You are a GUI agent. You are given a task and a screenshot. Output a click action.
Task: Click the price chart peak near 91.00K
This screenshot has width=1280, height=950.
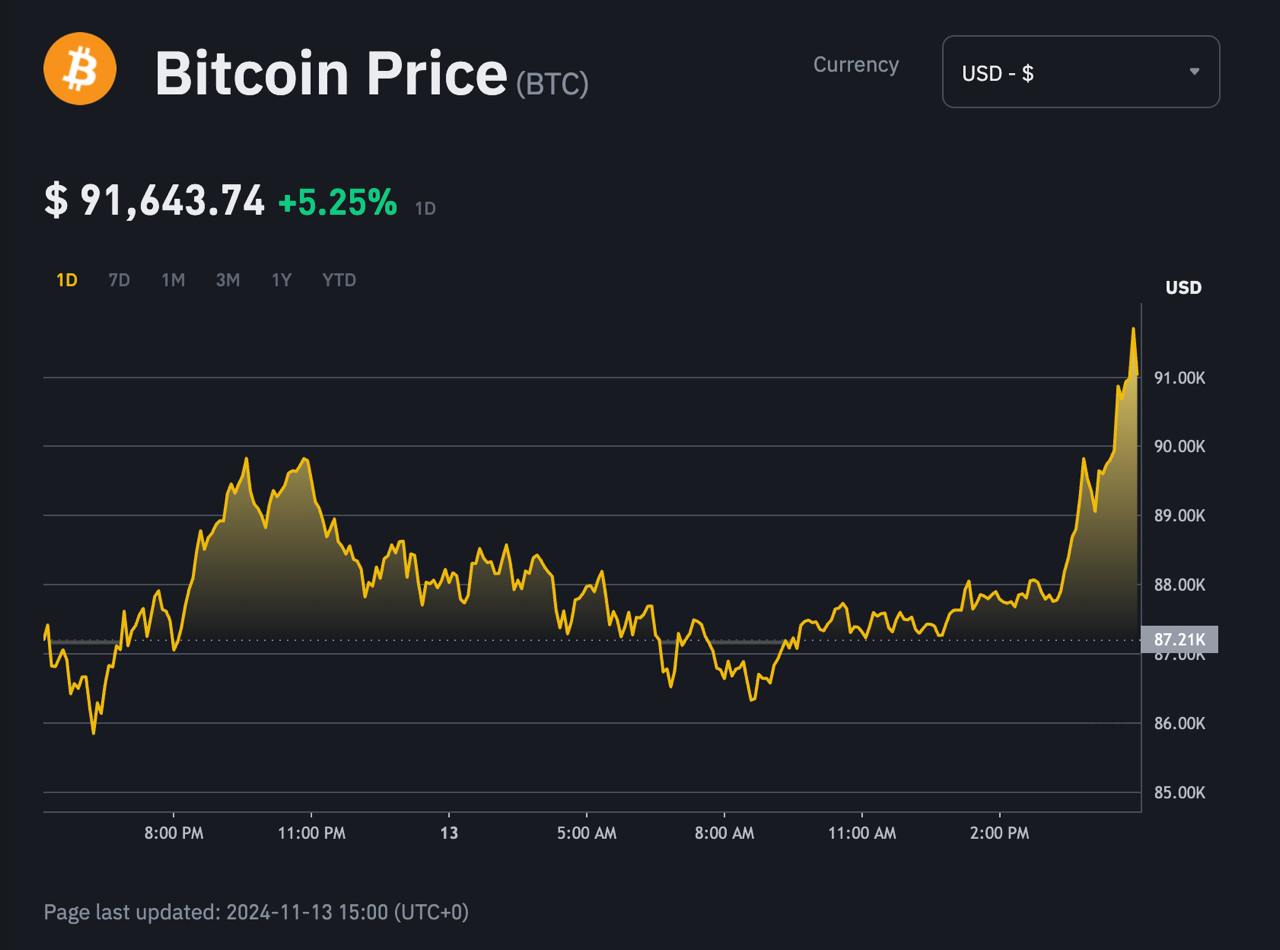tap(1133, 329)
